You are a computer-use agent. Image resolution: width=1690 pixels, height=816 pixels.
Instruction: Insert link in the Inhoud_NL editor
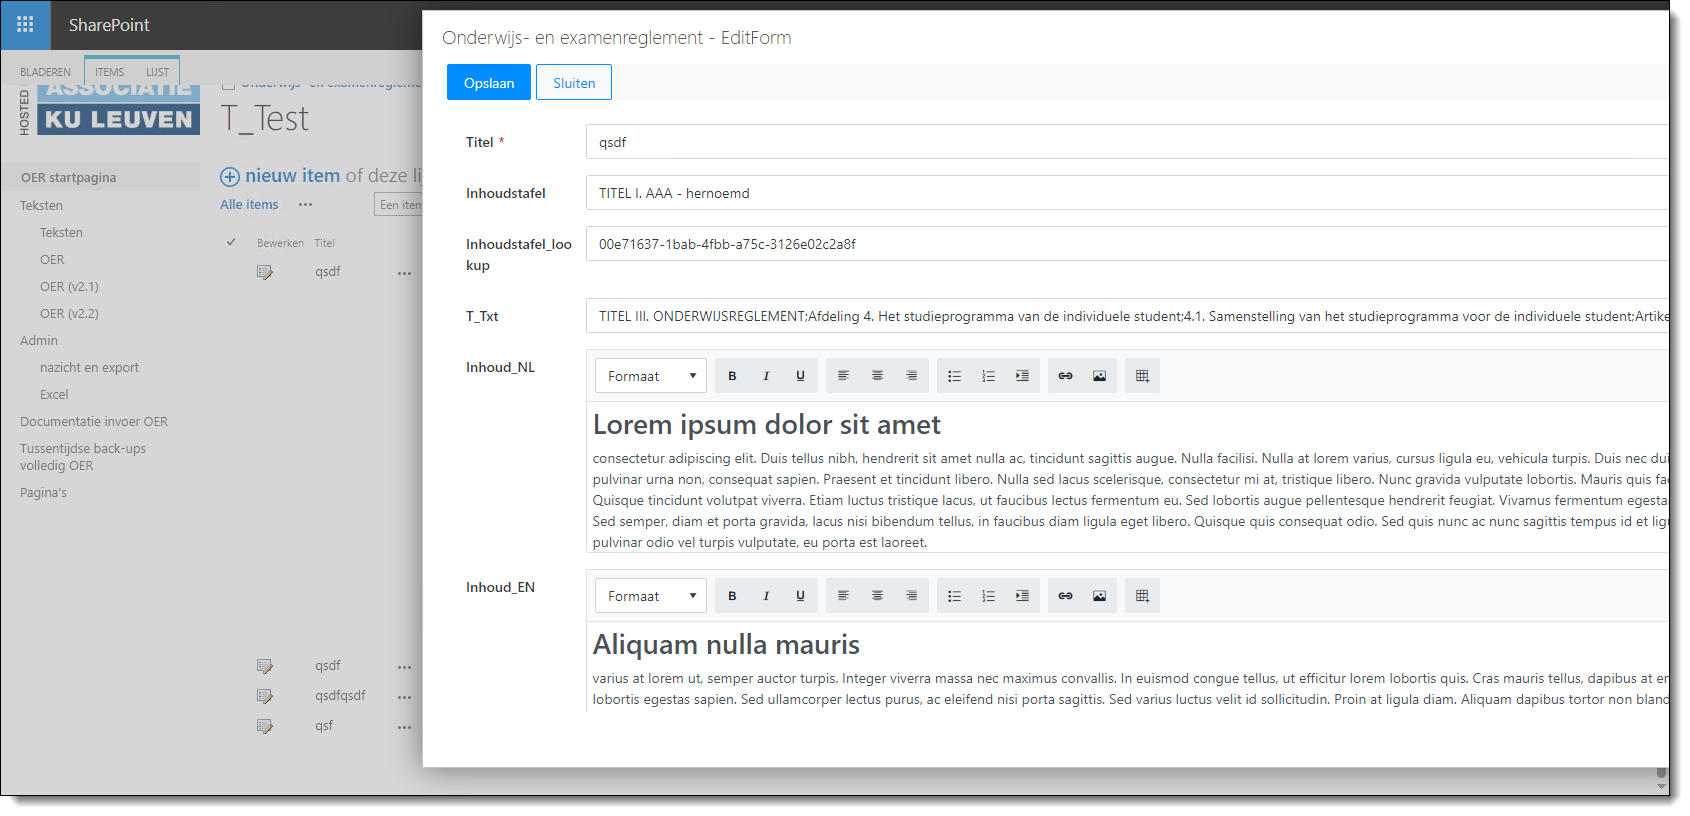point(1065,376)
